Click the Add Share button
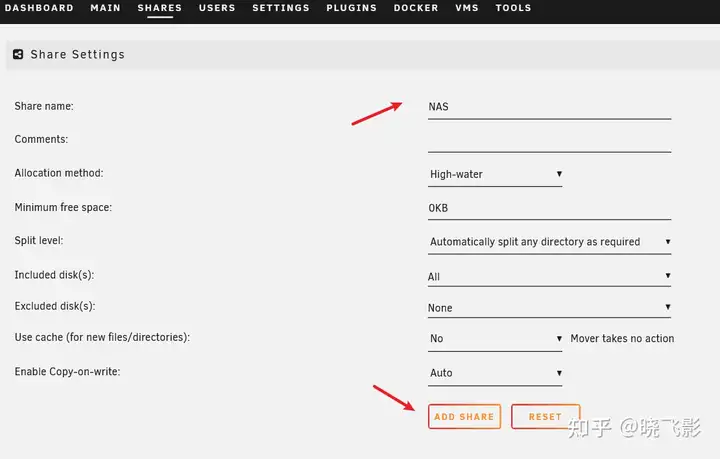This screenshot has width=720, height=459. click(x=464, y=416)
